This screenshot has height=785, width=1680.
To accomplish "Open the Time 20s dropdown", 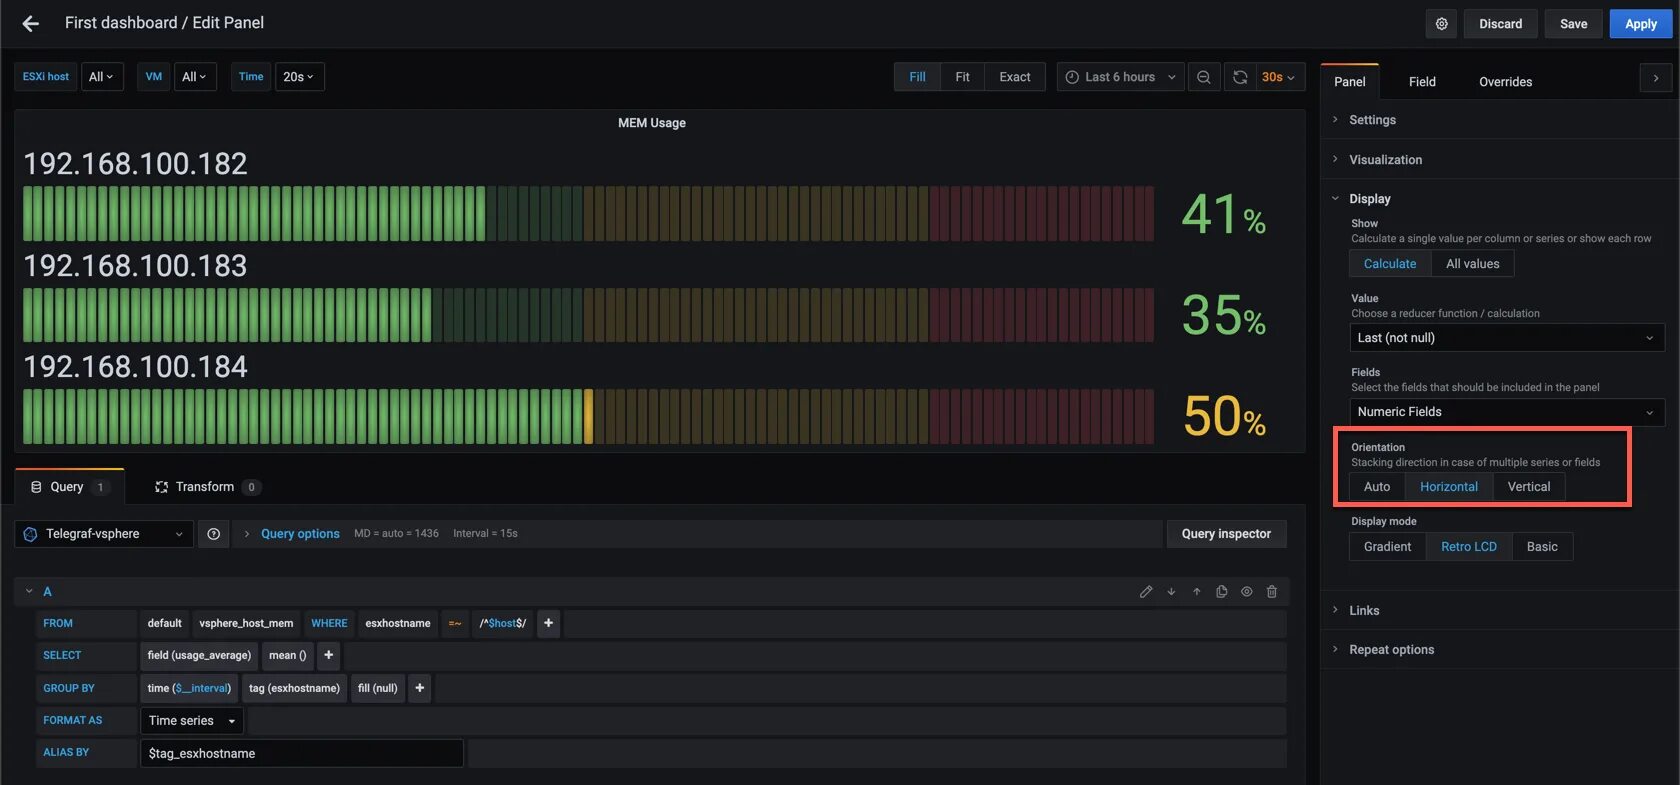I will 299,77.
